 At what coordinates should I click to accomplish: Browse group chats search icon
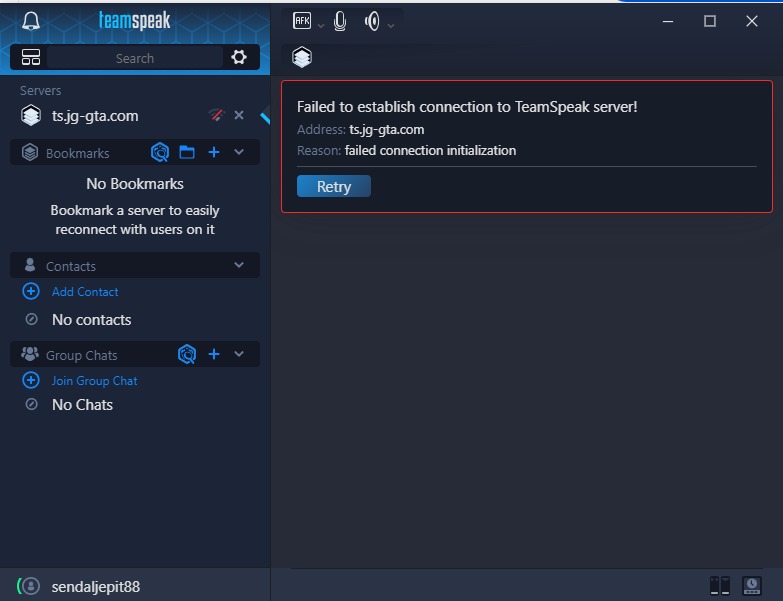pyautogui.click(x=187, y=354)
